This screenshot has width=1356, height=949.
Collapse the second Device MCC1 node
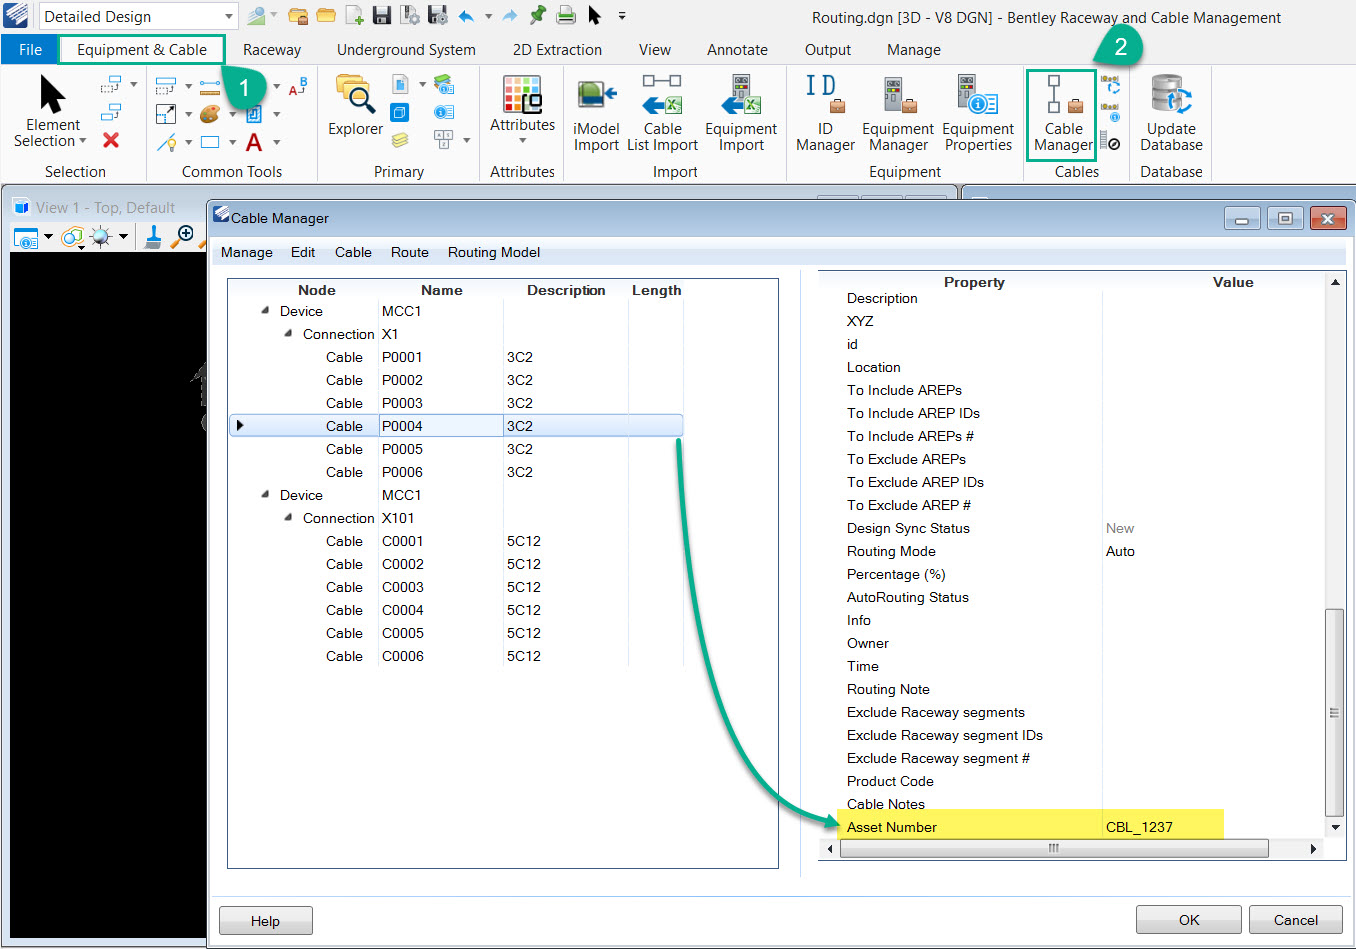pyautogui.click(x=265, y=494)
